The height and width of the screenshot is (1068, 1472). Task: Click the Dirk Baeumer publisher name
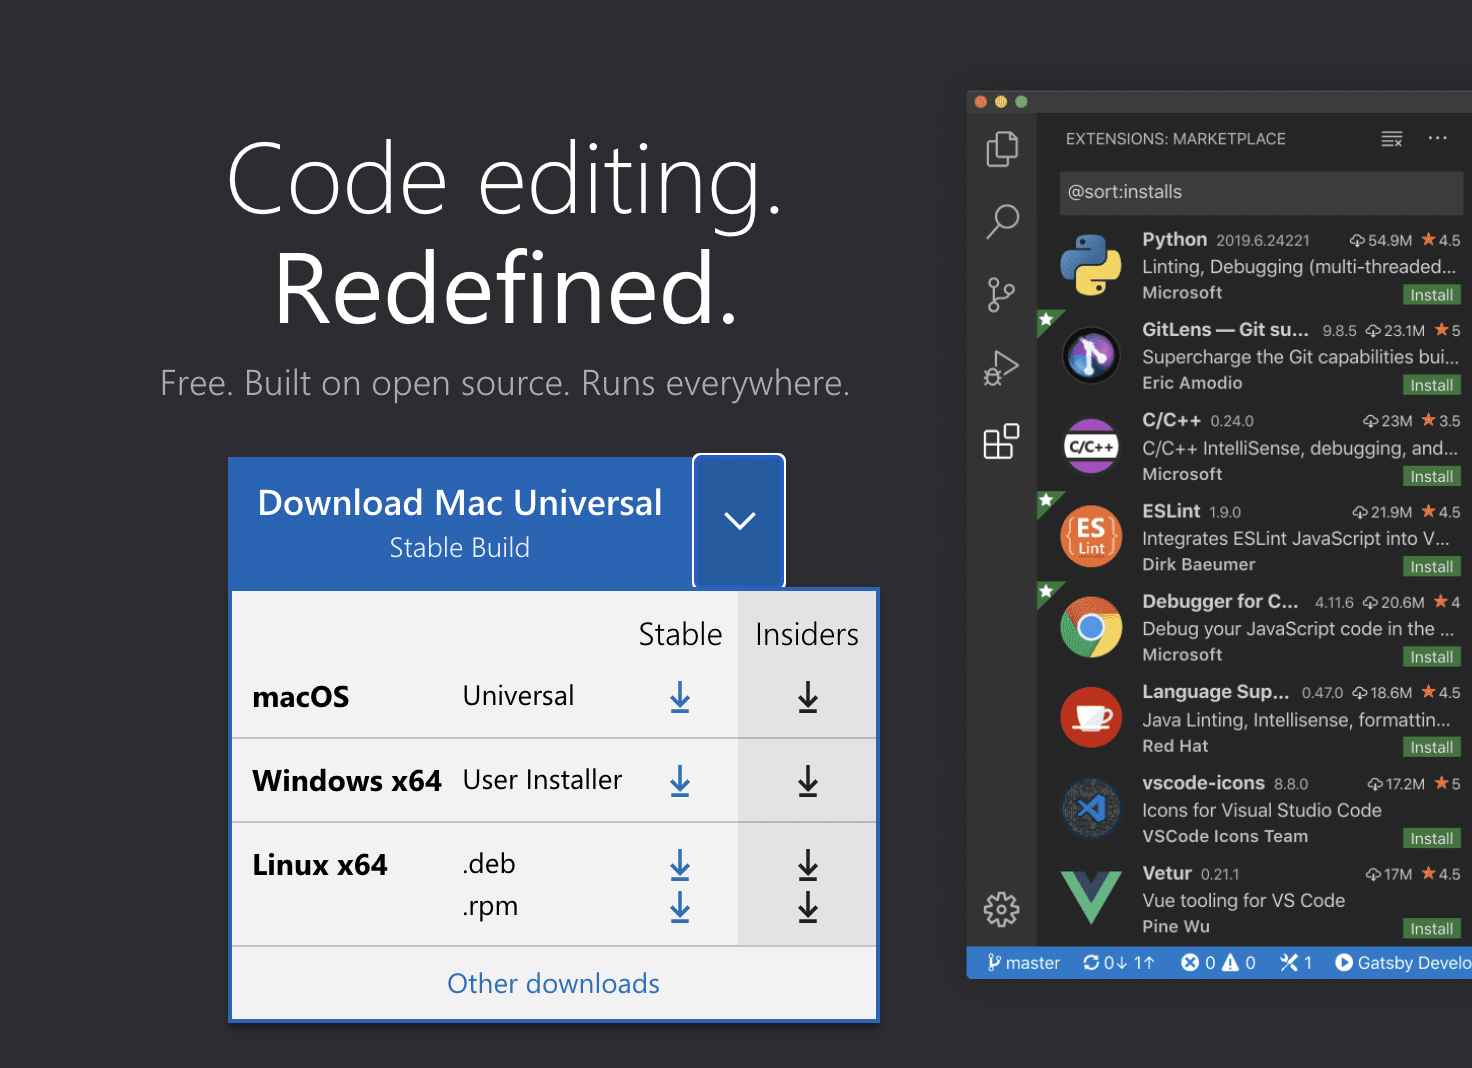[1199, 564]
